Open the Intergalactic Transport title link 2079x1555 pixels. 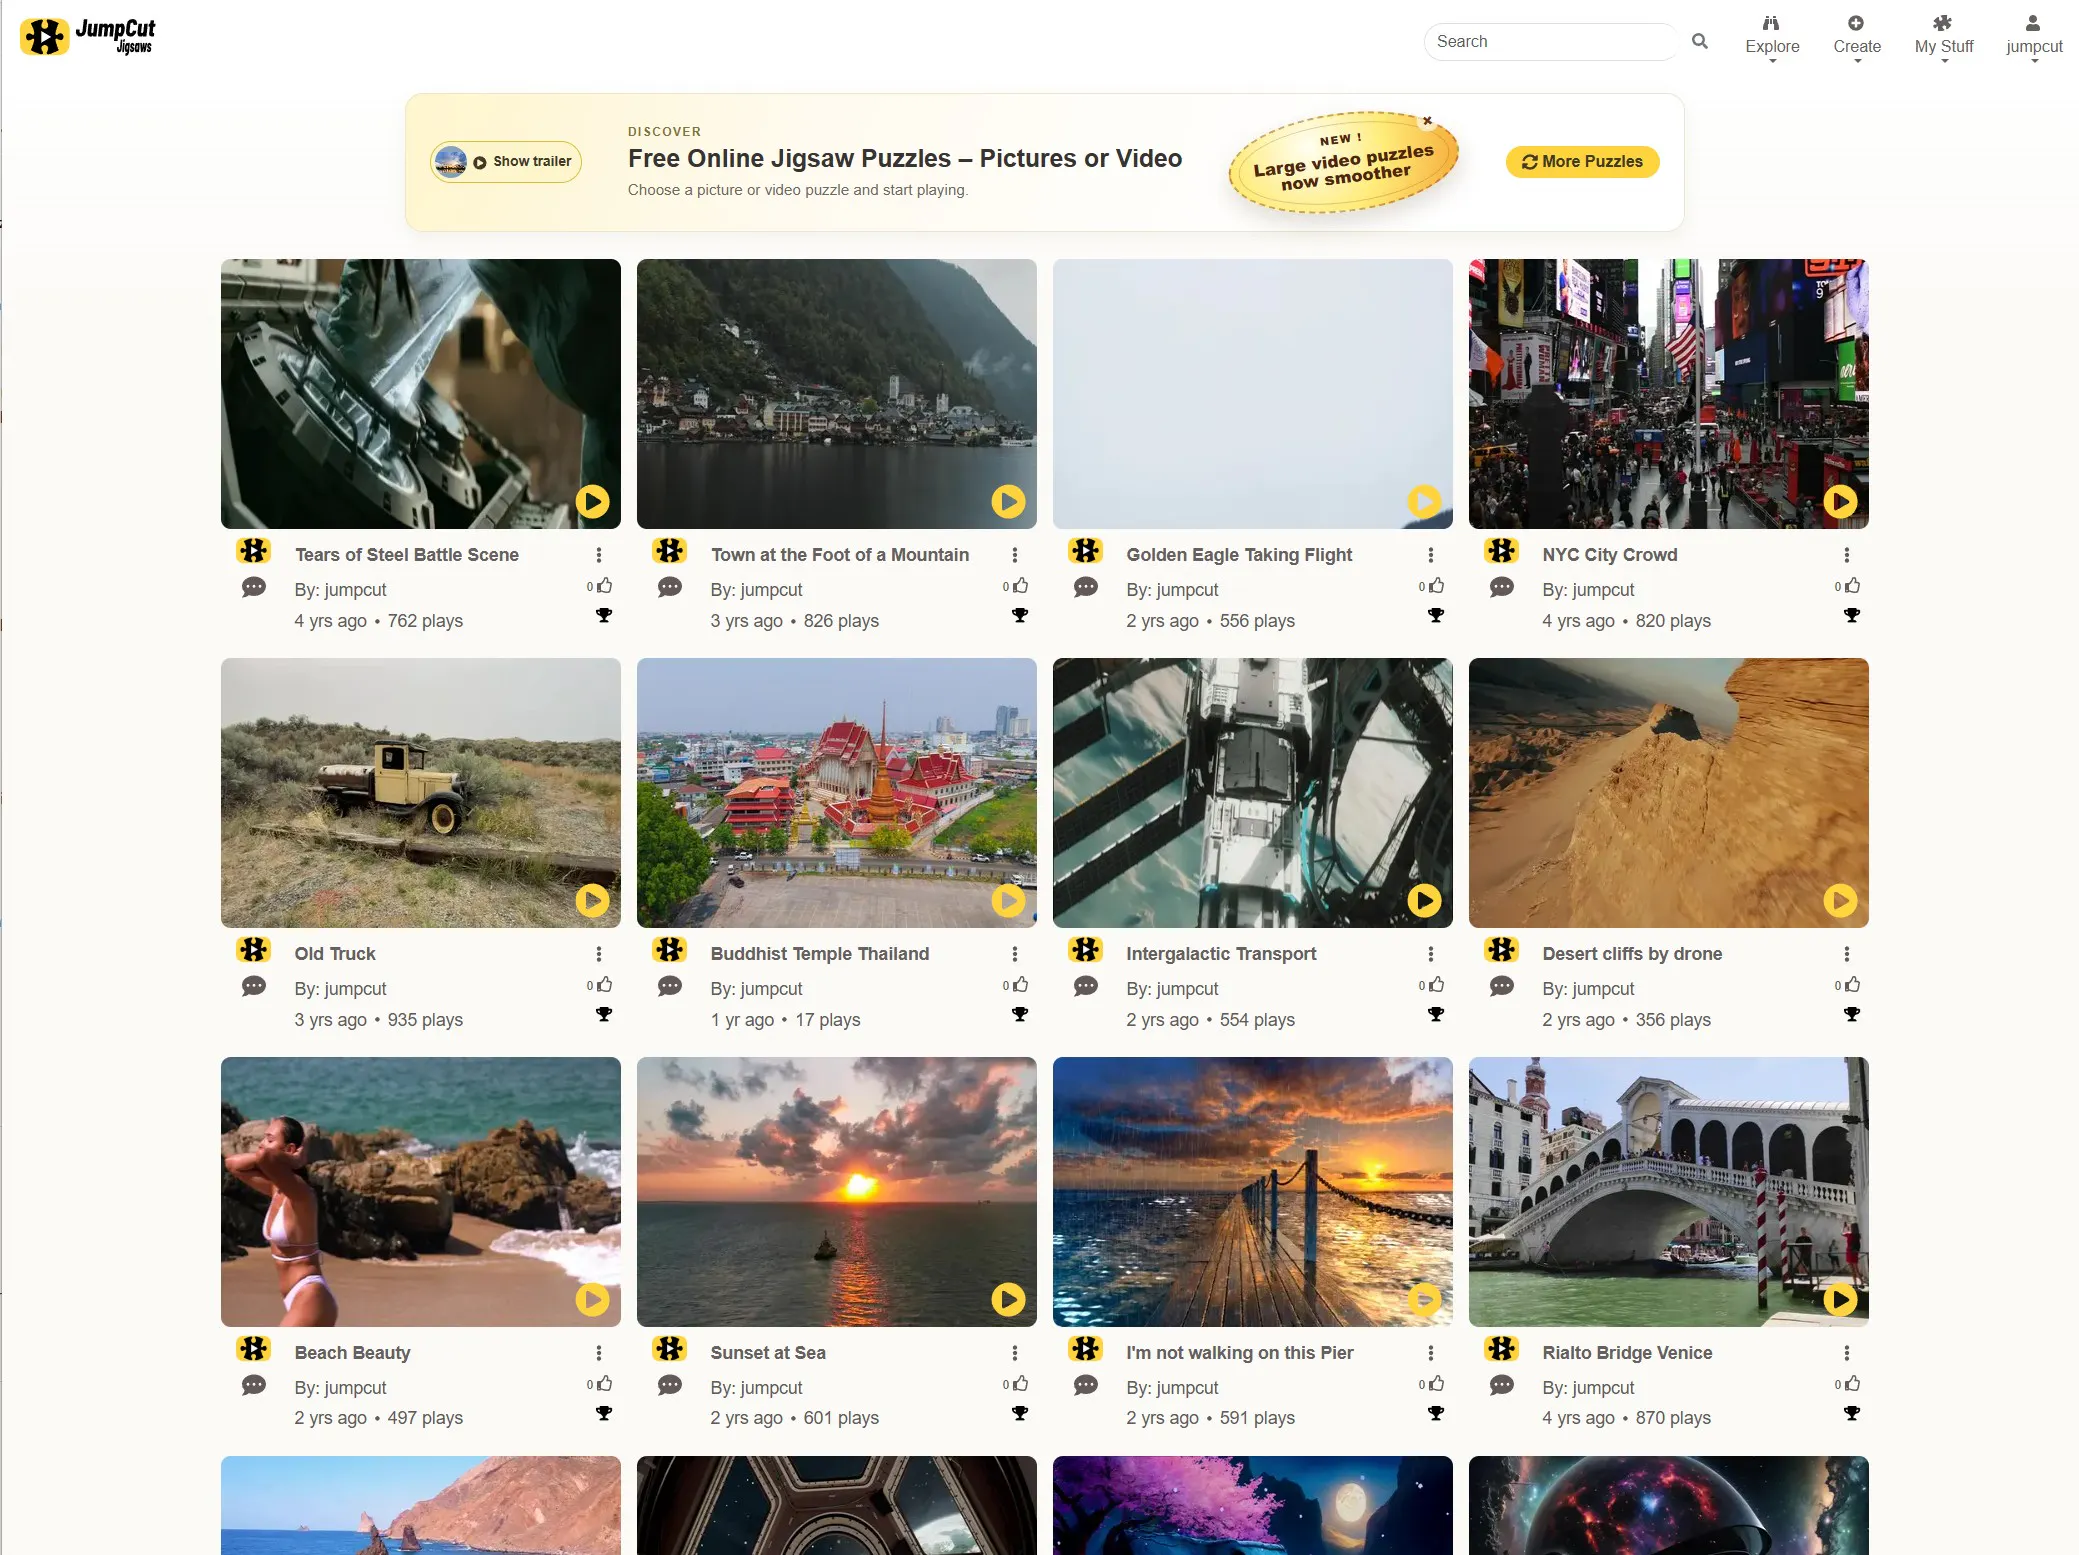point(1221,953)
